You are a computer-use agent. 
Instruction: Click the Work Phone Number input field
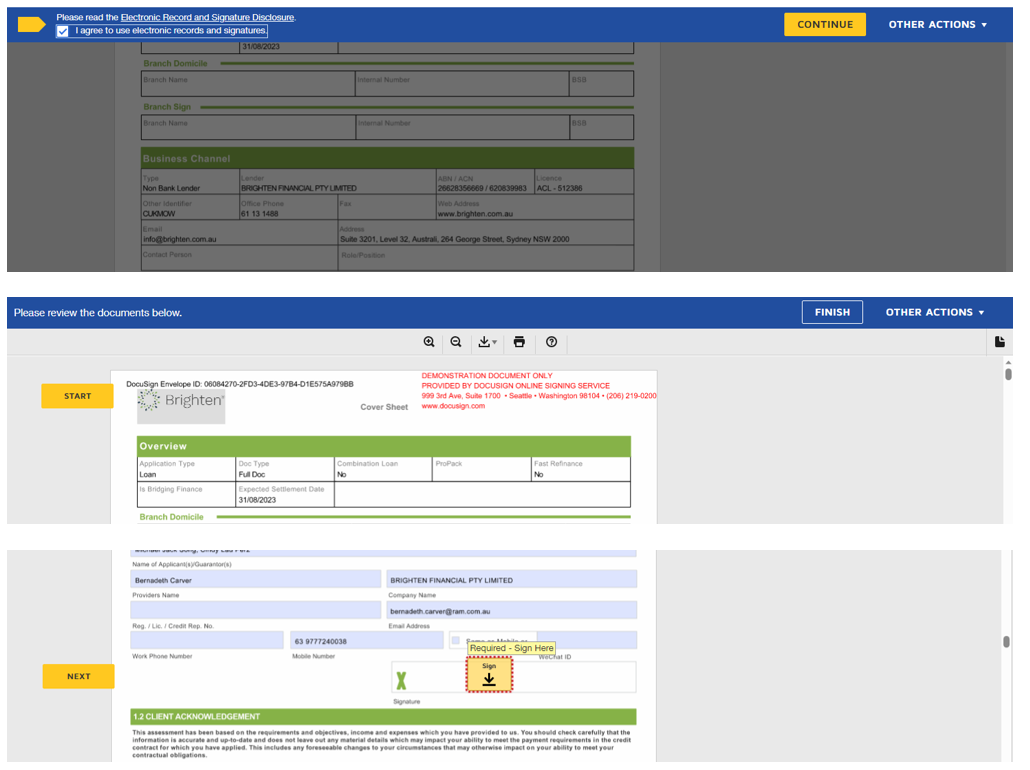click(x=206, y=640)
